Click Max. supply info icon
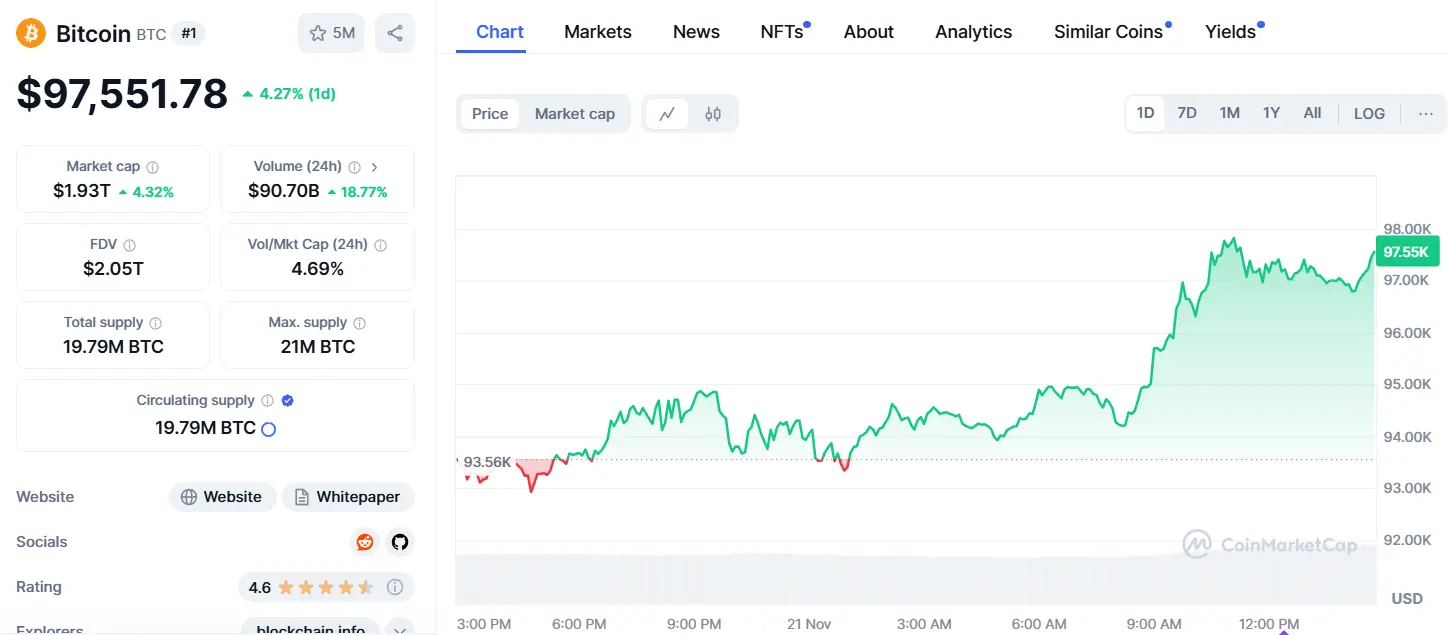Image resolution: width=1448 pixels, height=635 pixels. click(359, 323)
